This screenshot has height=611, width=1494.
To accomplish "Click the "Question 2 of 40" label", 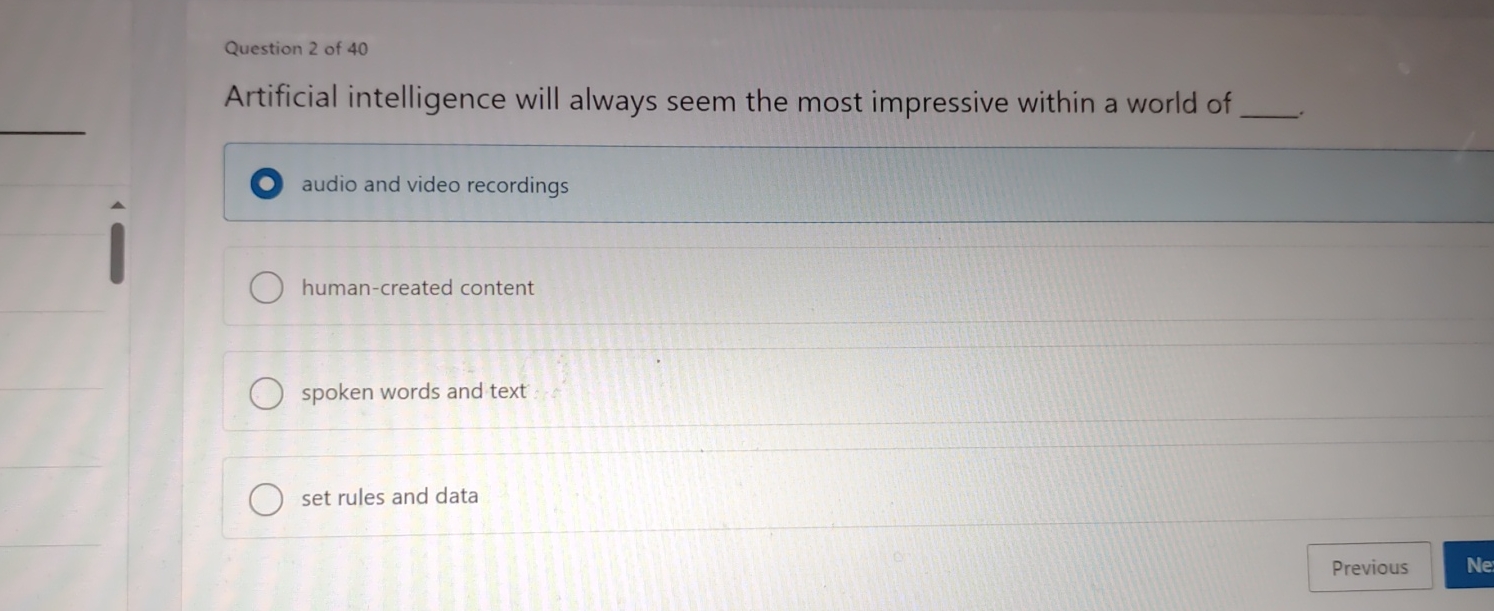I will pyautogui.click(x=296, y=48).
